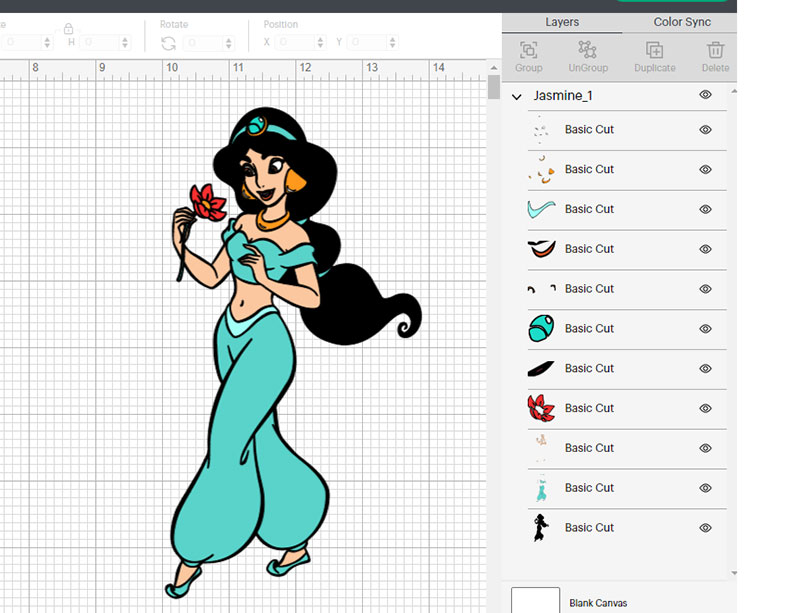The height and width of the screenshot is (613, 800).
Task: Click the Blank Canvas label
Action: pos(598,603)
